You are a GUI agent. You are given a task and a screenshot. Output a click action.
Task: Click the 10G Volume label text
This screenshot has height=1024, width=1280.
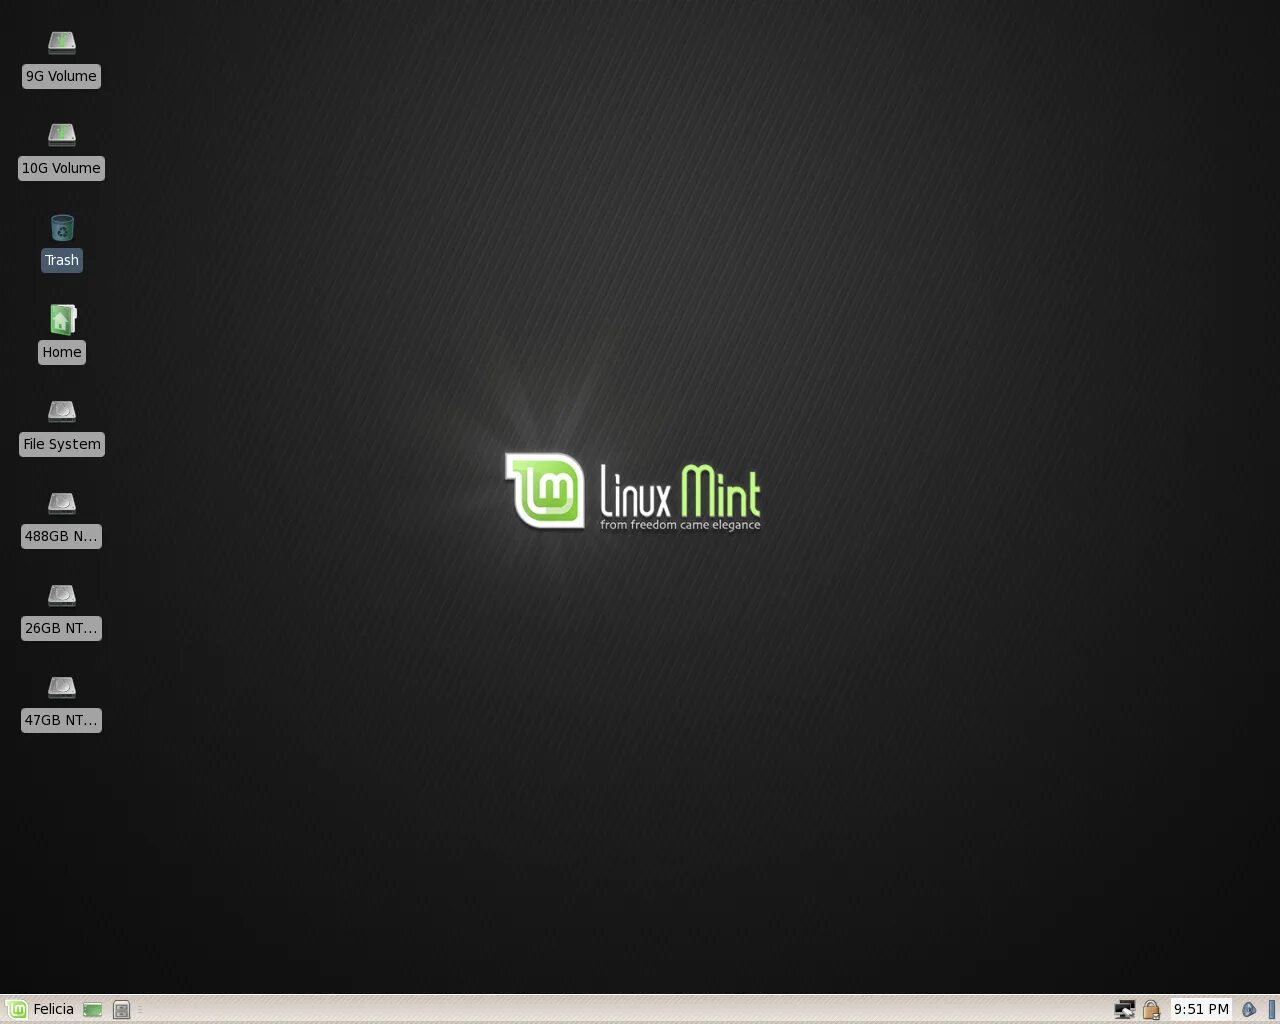pos(61,168)
